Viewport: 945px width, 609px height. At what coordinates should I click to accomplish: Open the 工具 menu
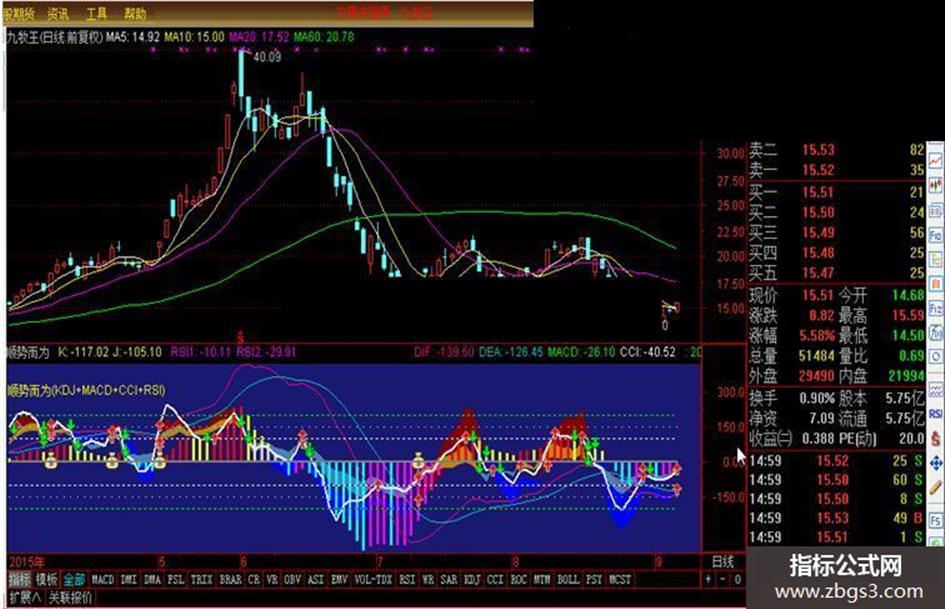96,13
